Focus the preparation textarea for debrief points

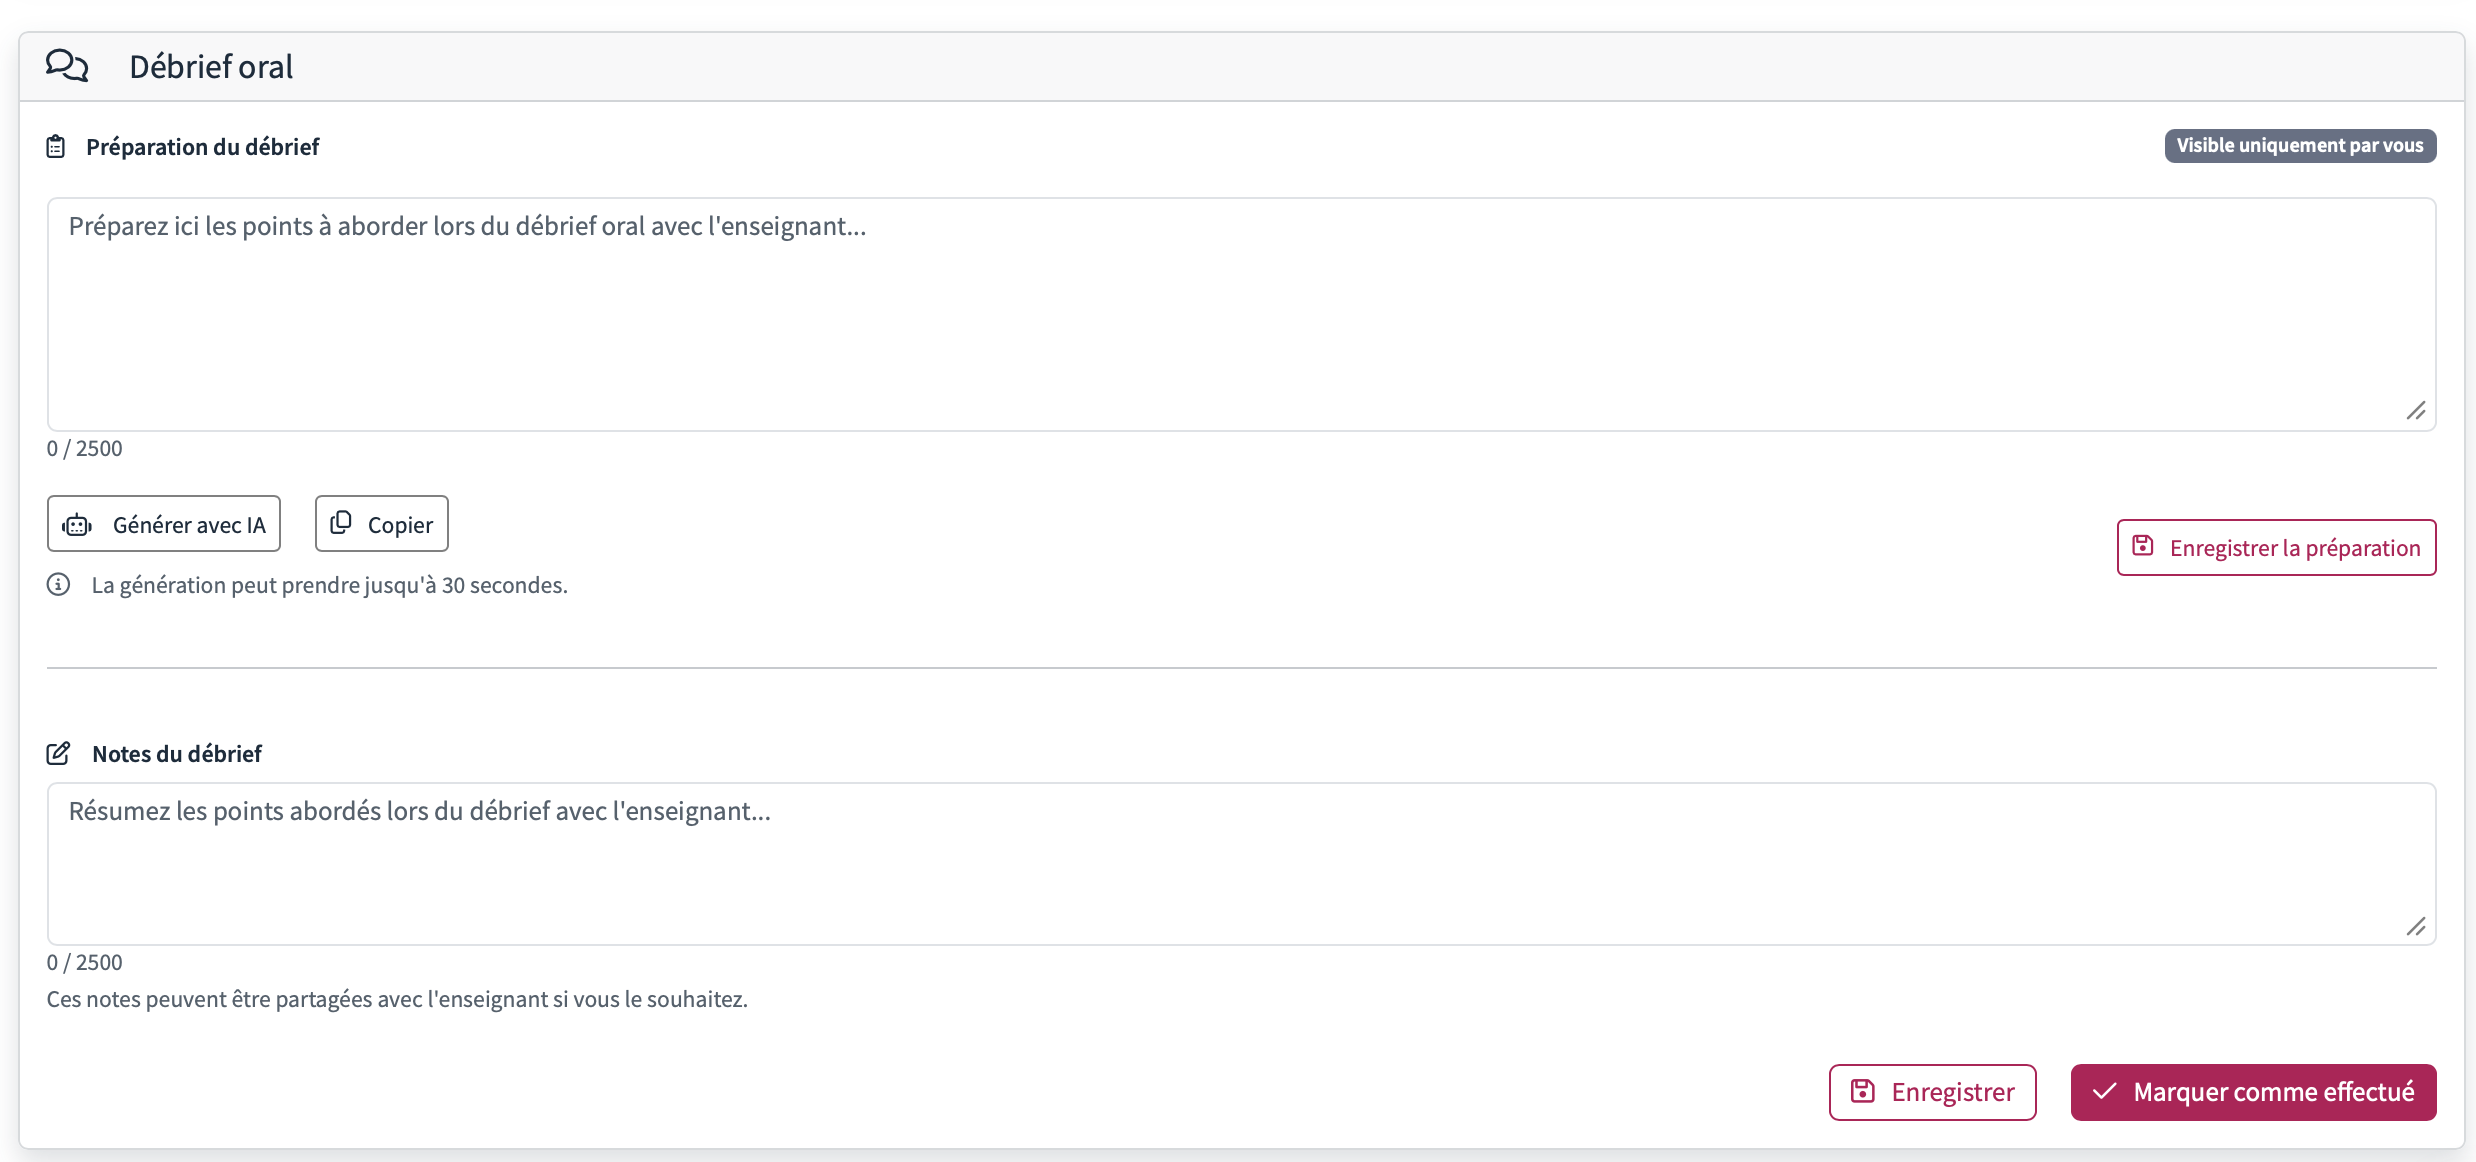(1242, 314)
